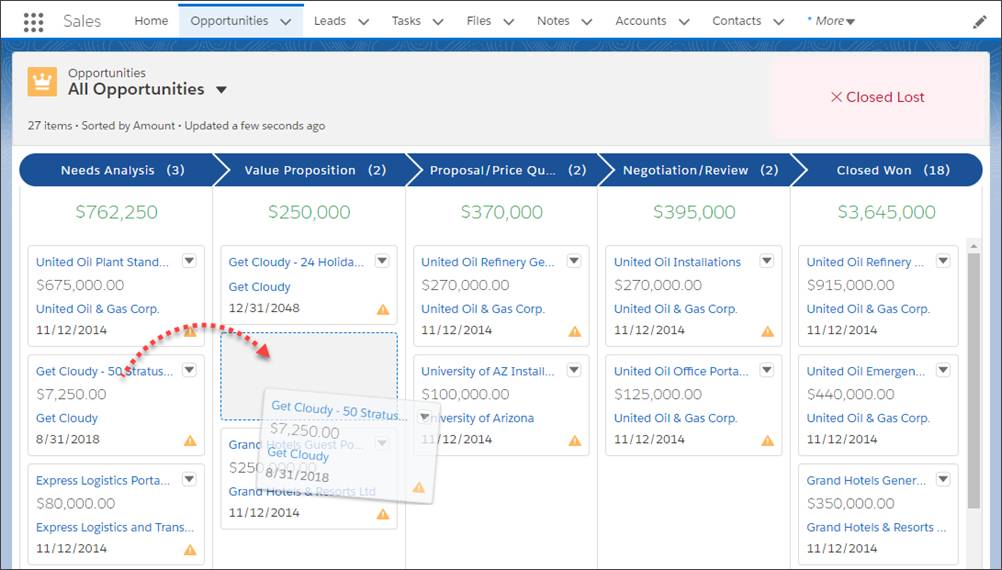The height and width of the screenshot is (570, 1002).
Task: Open actions menu on United Oil Office Portable card
Action: coord(767,370)
